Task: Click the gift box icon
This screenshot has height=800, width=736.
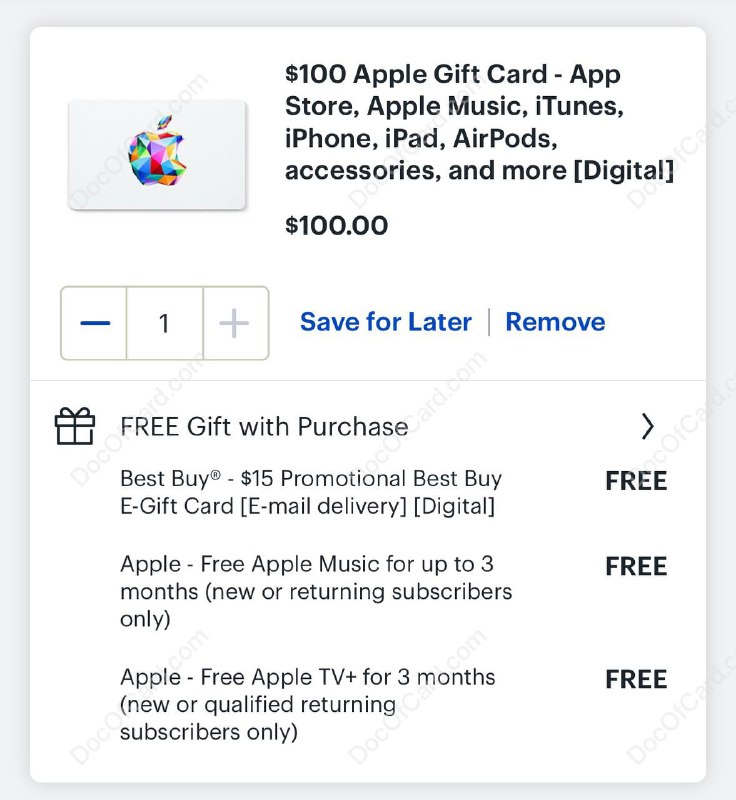Action: click(x=75, y=425)
